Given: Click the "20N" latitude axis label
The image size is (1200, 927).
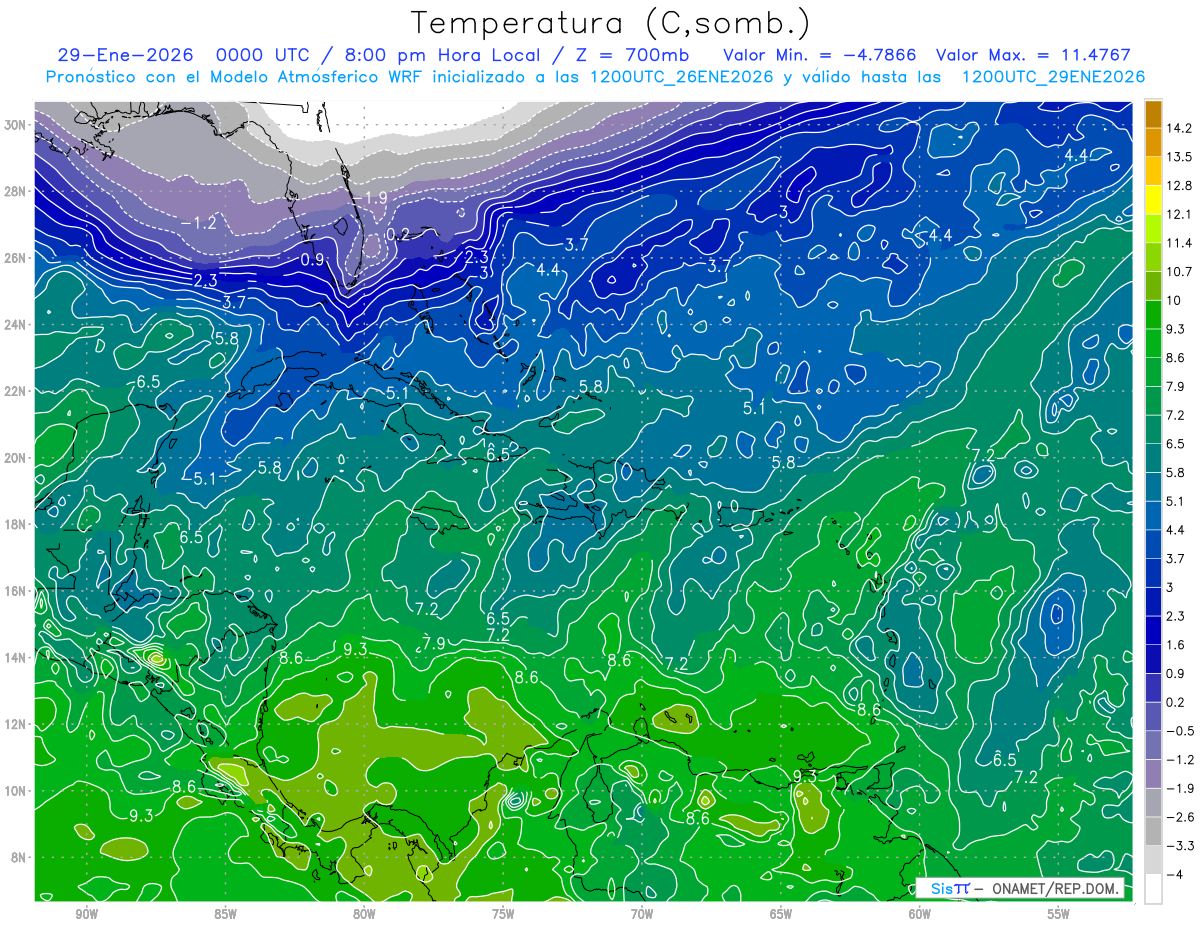Looking at the screenshot, I should (x=15, y=457).
